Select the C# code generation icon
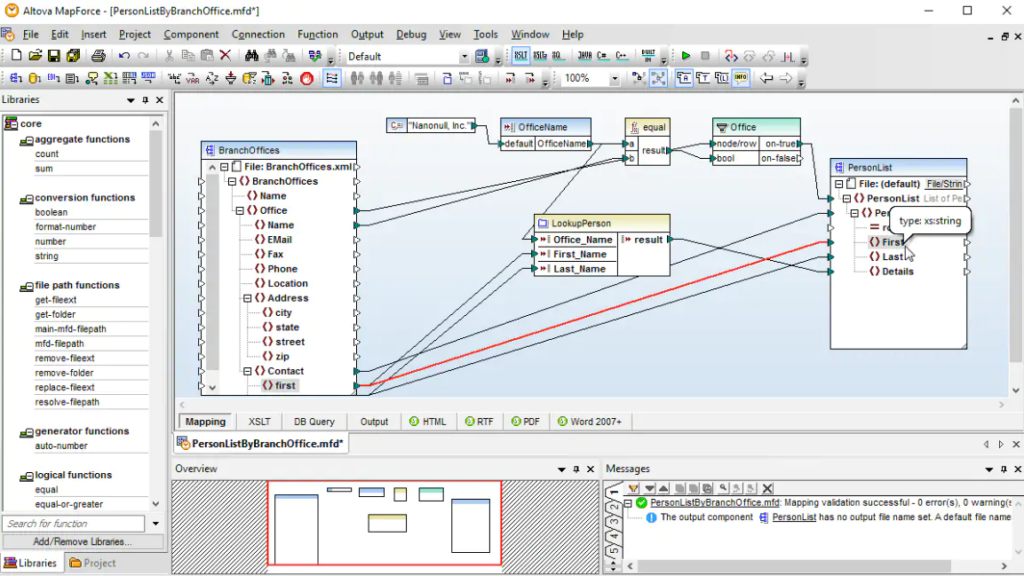1024x576 pixels. point(603,57)
